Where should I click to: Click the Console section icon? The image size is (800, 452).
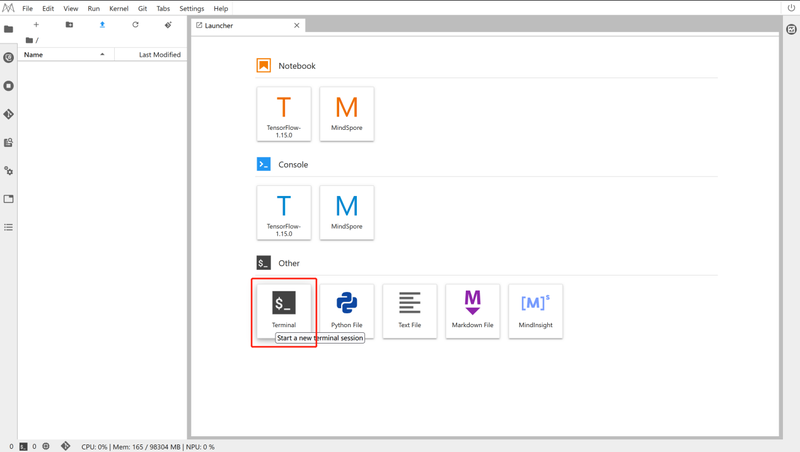click(264, 164)
